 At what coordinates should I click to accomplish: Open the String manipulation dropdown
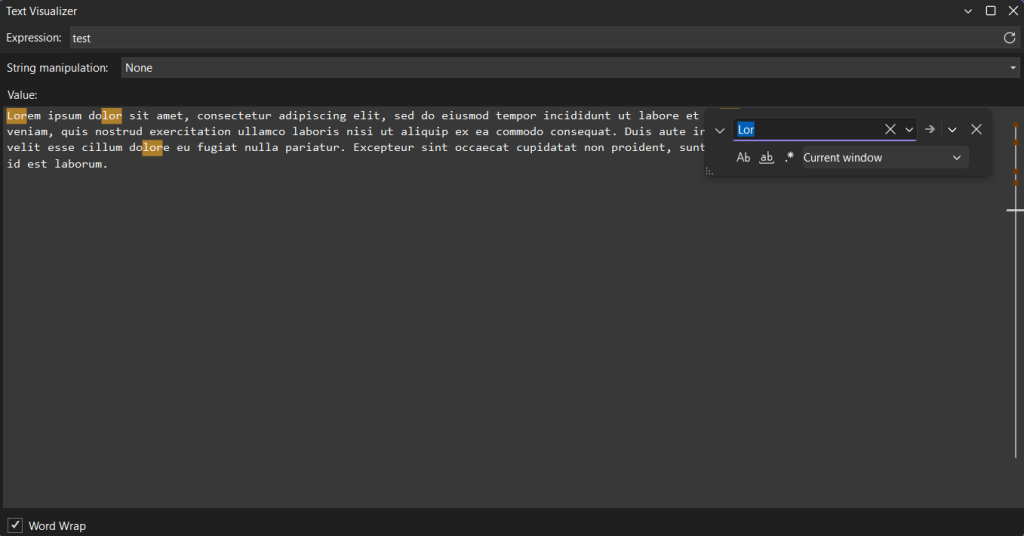tap(570, 68)
